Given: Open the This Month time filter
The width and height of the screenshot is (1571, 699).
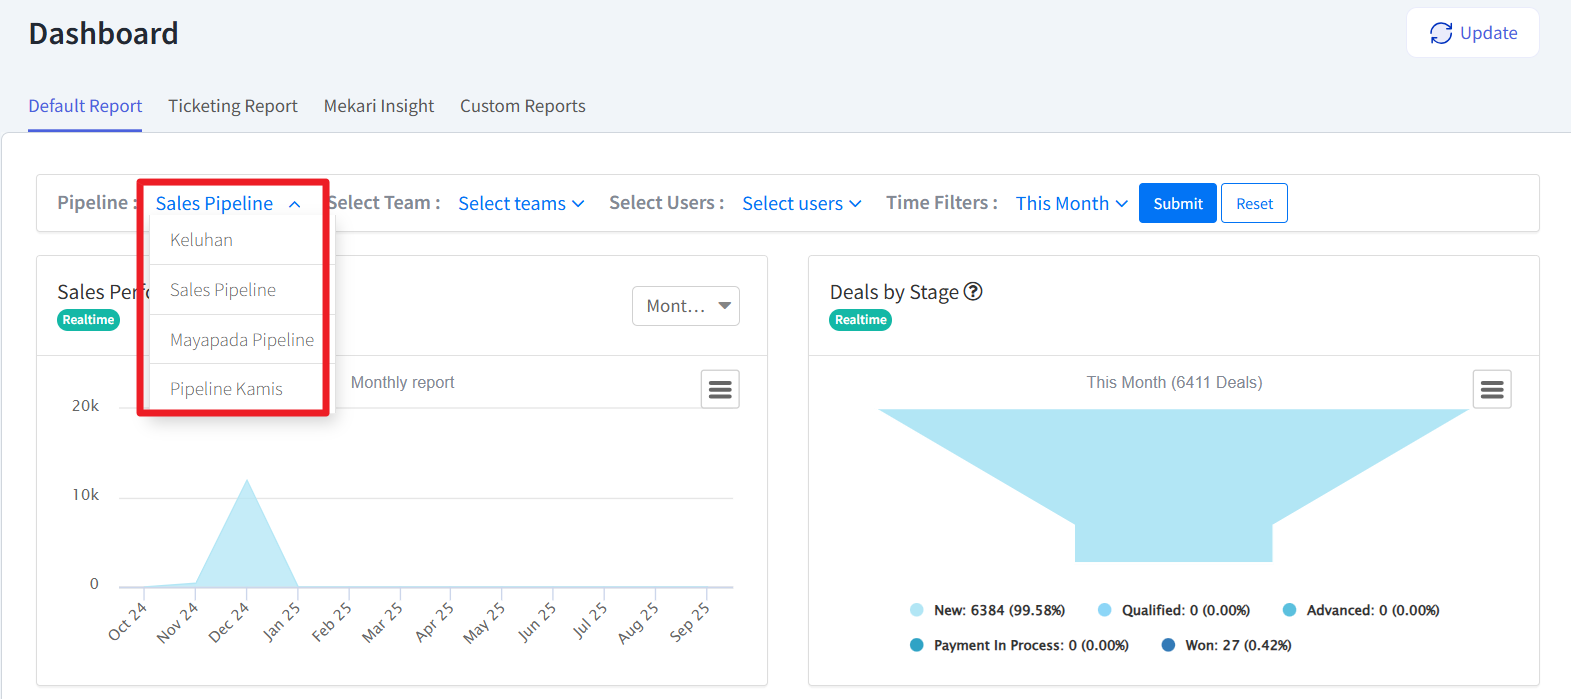Looking at the screenshot, I should 1071,203.
